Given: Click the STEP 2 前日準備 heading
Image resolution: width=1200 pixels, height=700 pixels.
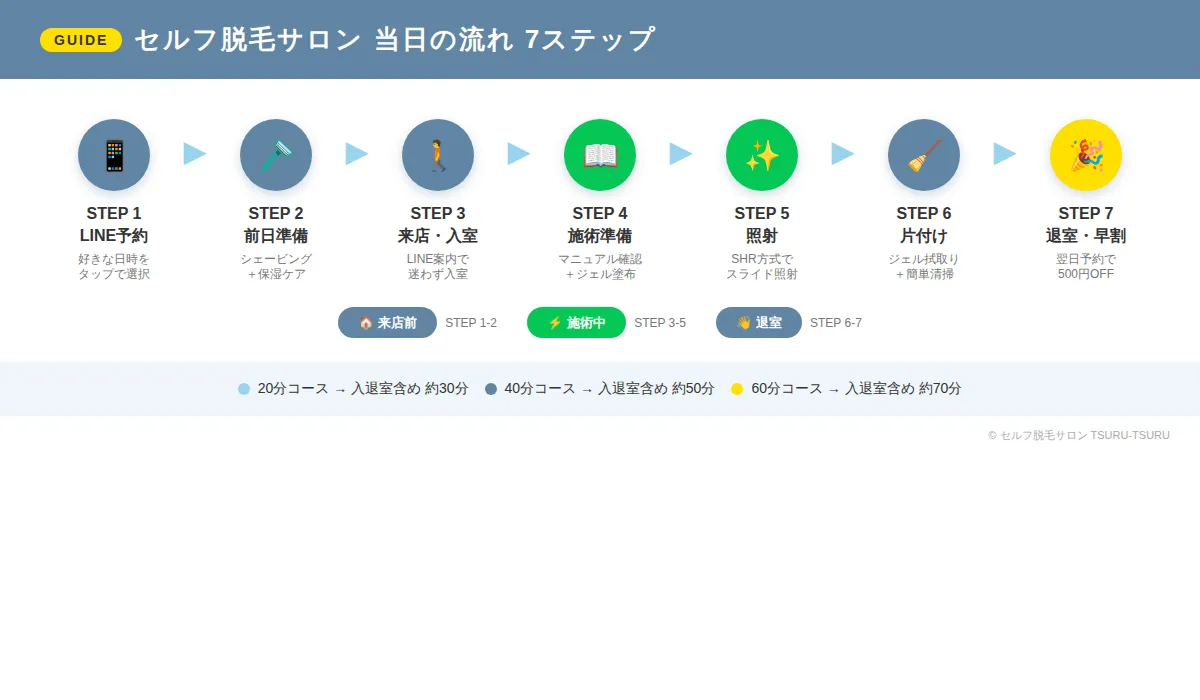Looking at the screenshot, I should pyautogui.click(x=276, y=225).
